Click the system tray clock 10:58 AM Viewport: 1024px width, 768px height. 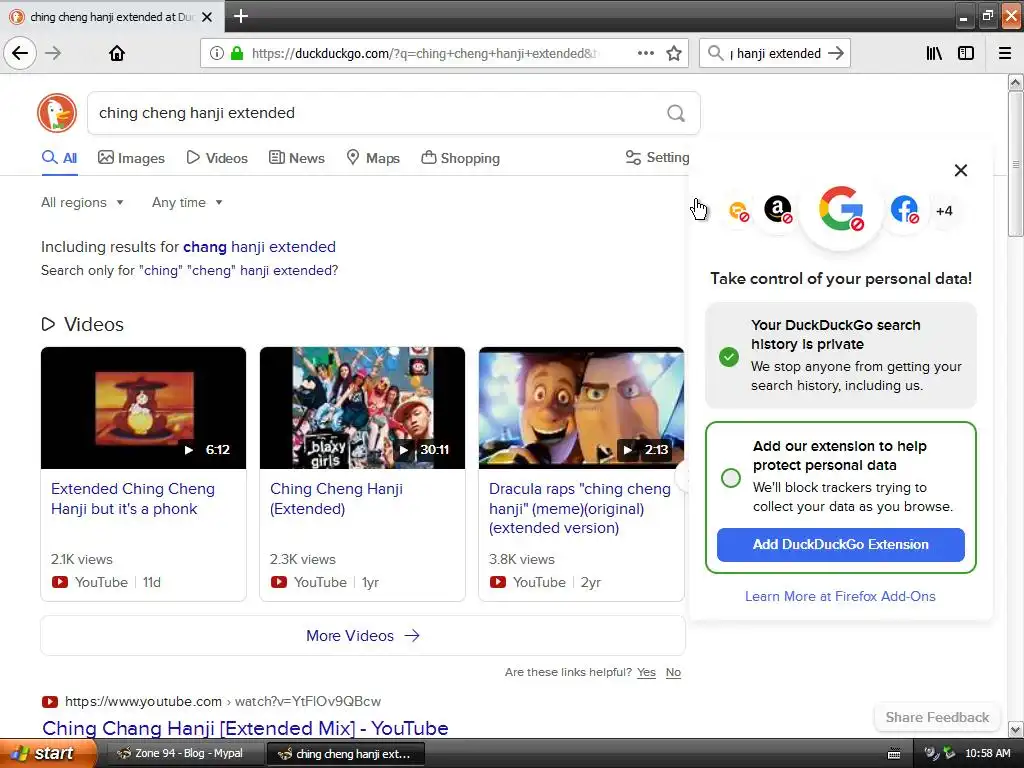pos(987,753)
